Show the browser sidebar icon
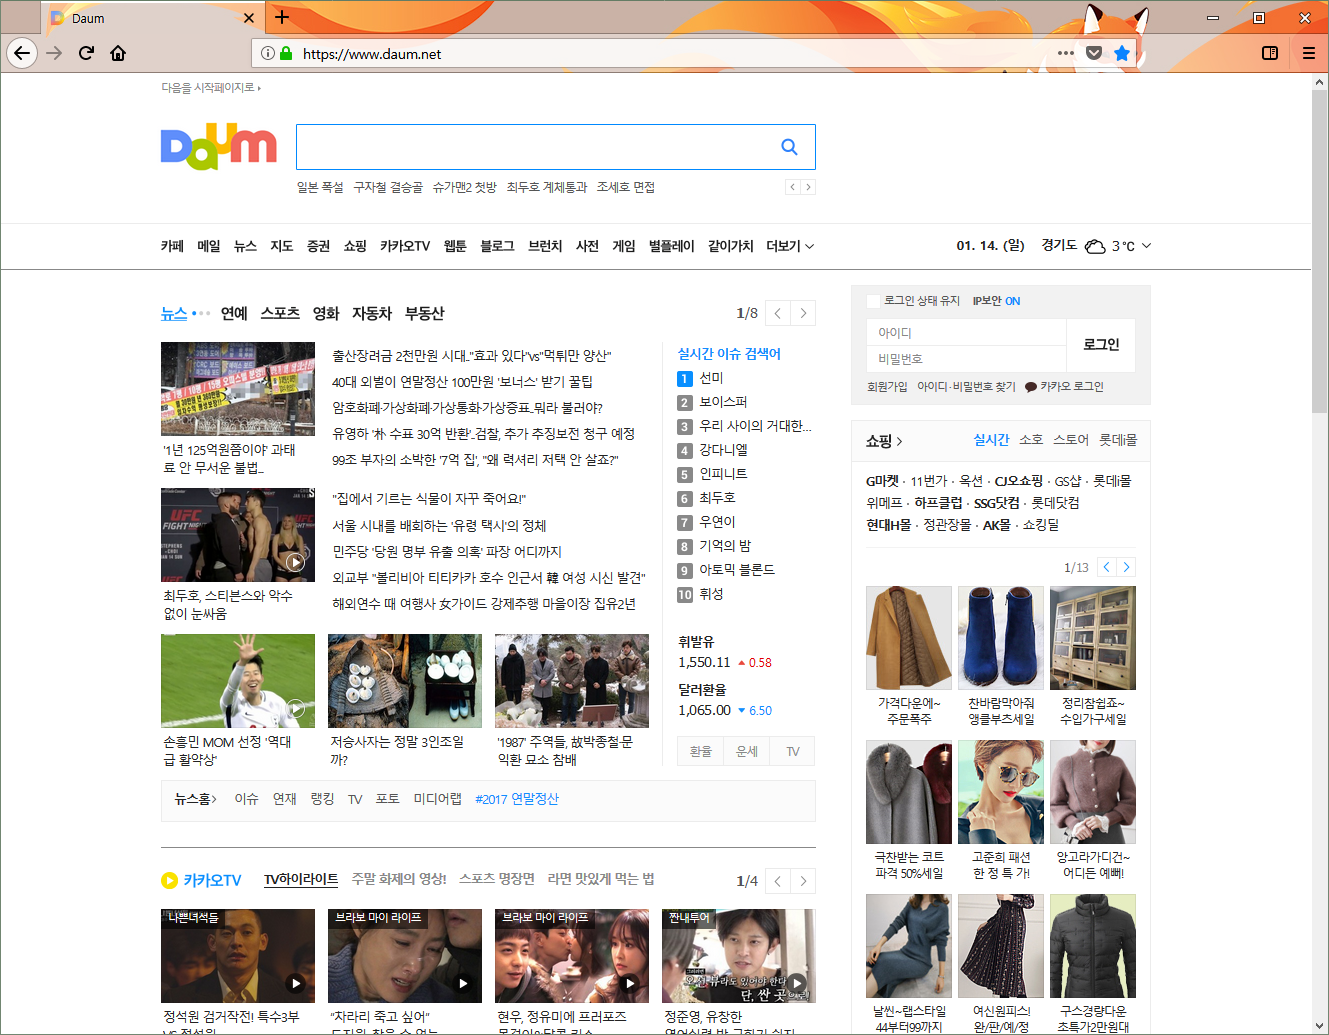 point(1270,53)
